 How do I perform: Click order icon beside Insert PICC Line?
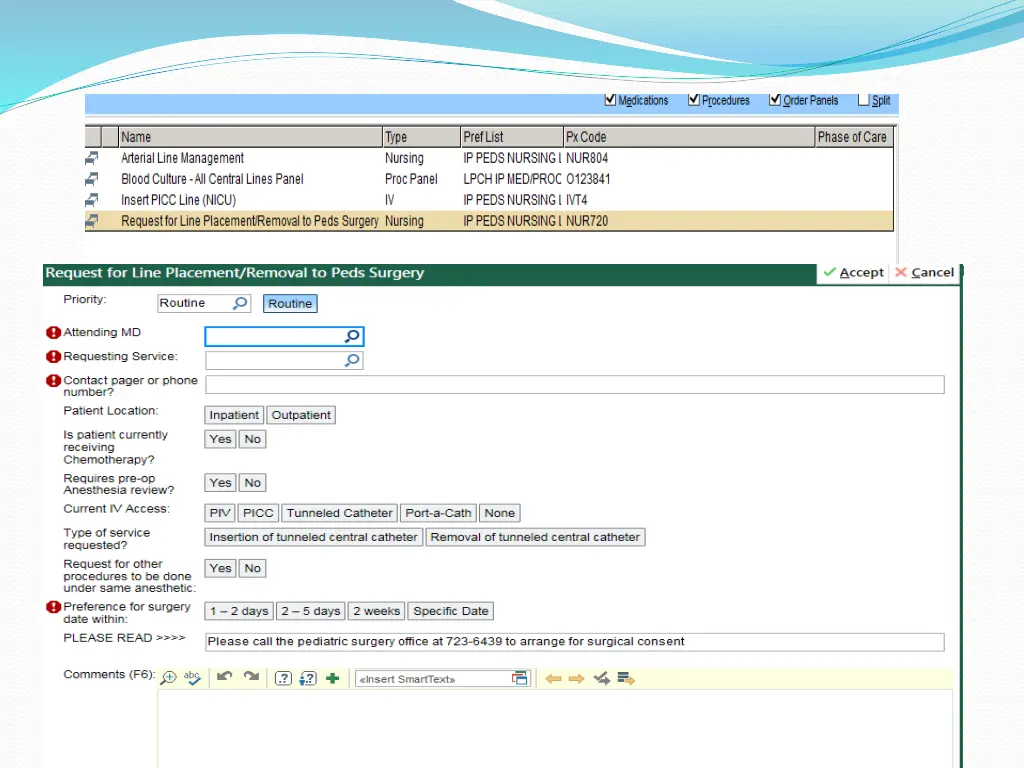coord(92,200)
